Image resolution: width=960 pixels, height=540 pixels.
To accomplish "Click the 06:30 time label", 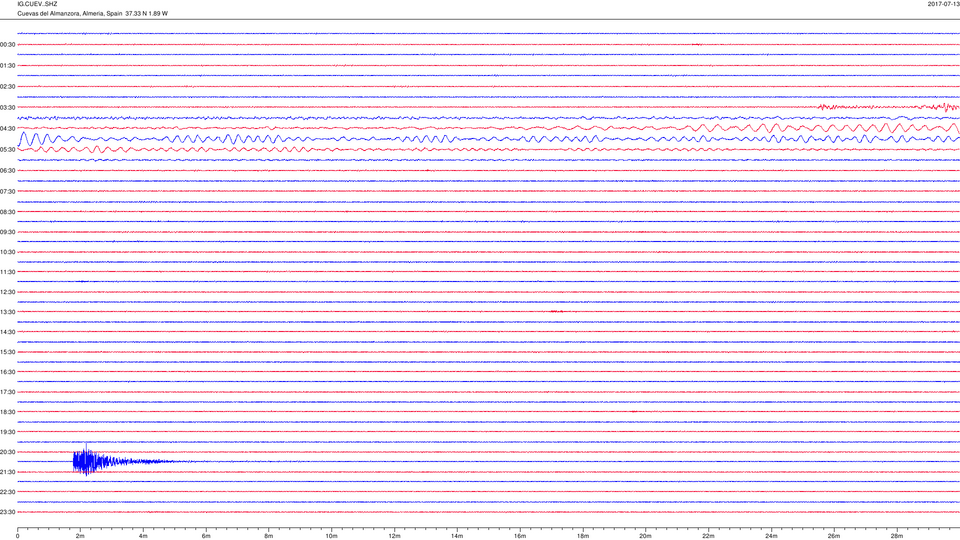I will 7,171.
